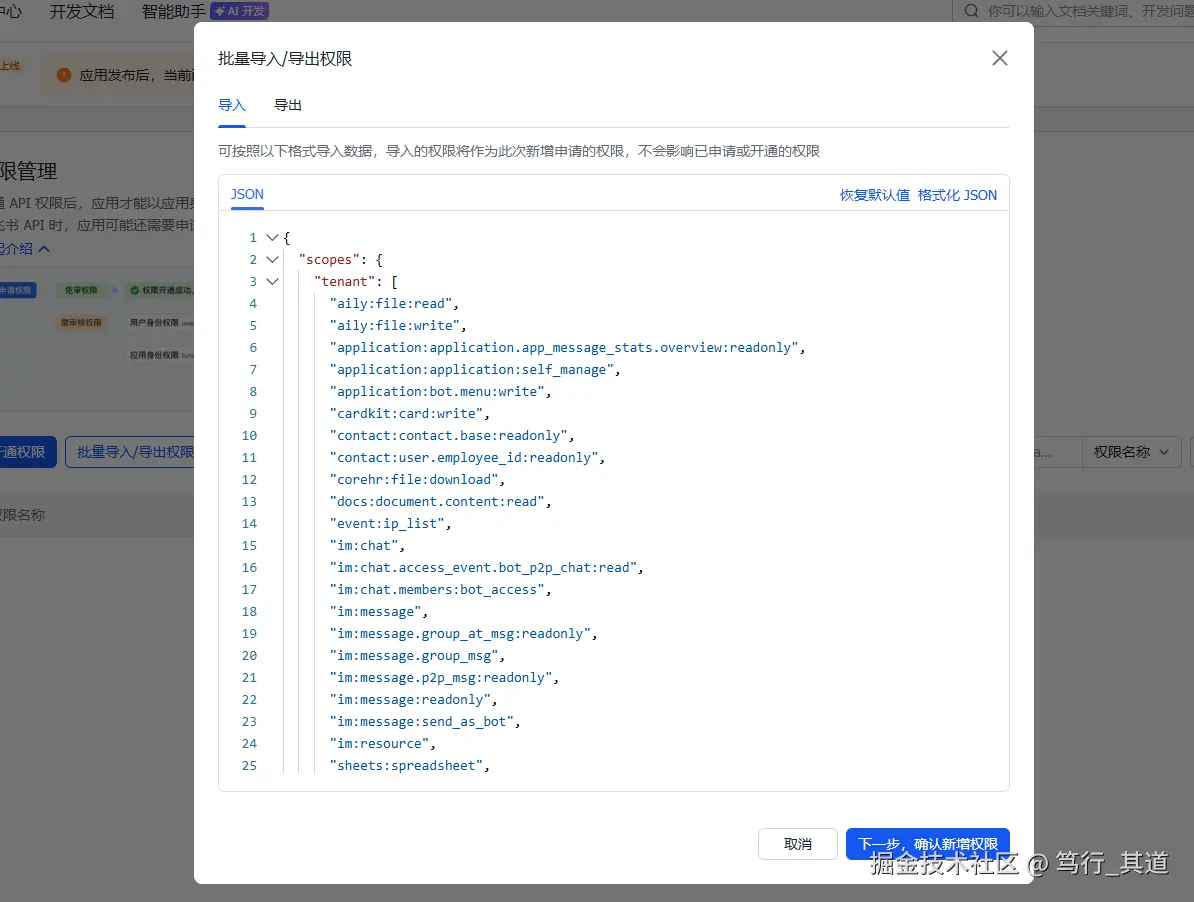Click 格式化 JSON to format the code
This screenshot has height=902, width=1194.
957,194
